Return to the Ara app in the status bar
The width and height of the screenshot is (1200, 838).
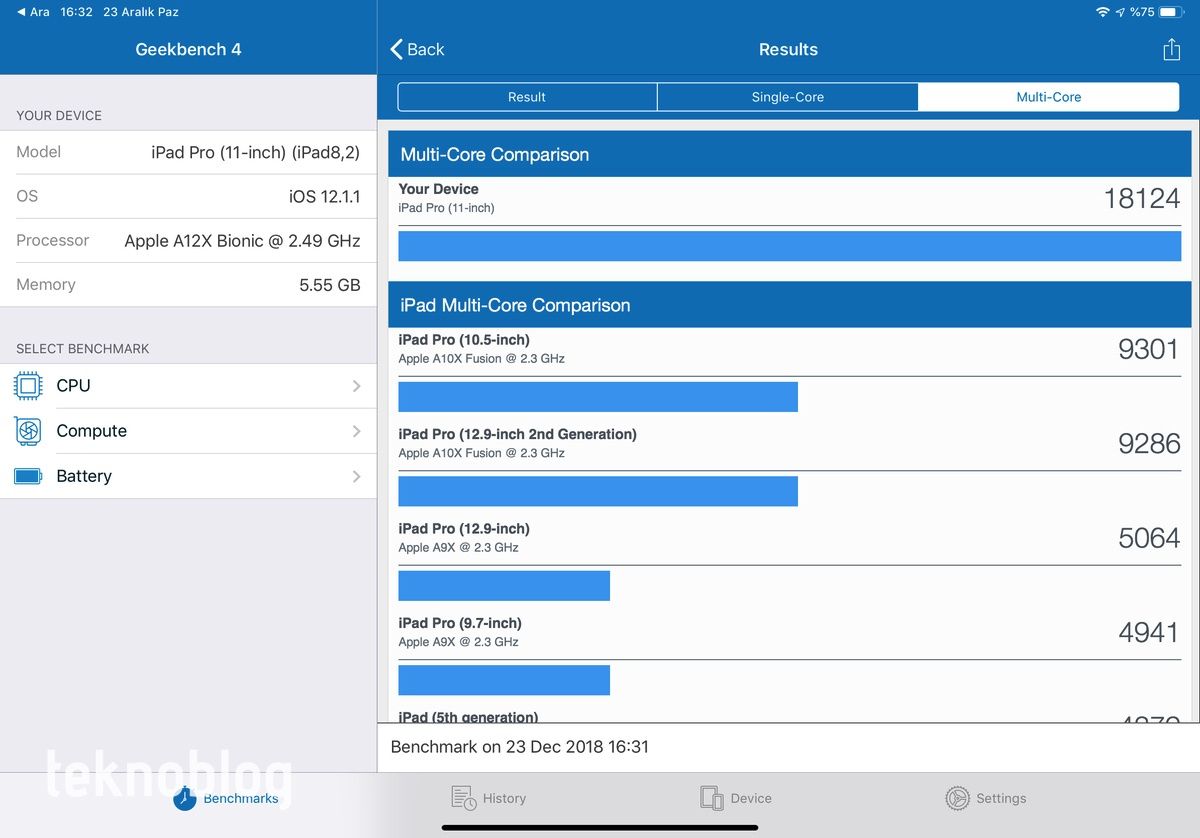pos(33,12)
